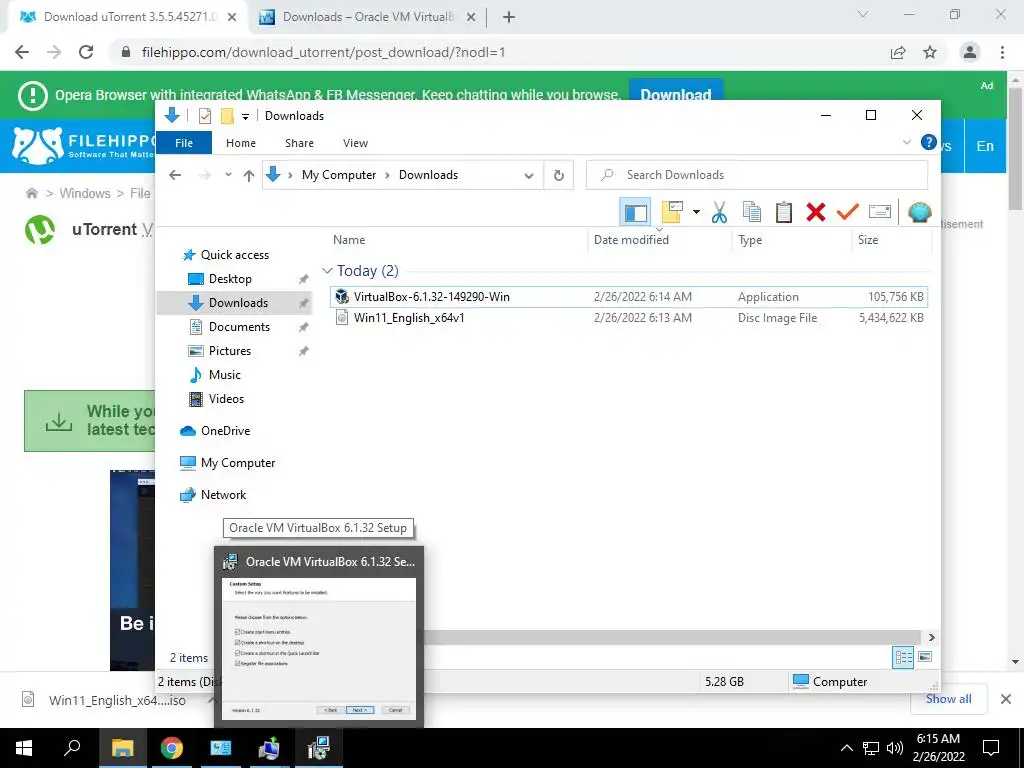Open the Share ribbon tab
1024x768 pixels.
pos(299,143)
